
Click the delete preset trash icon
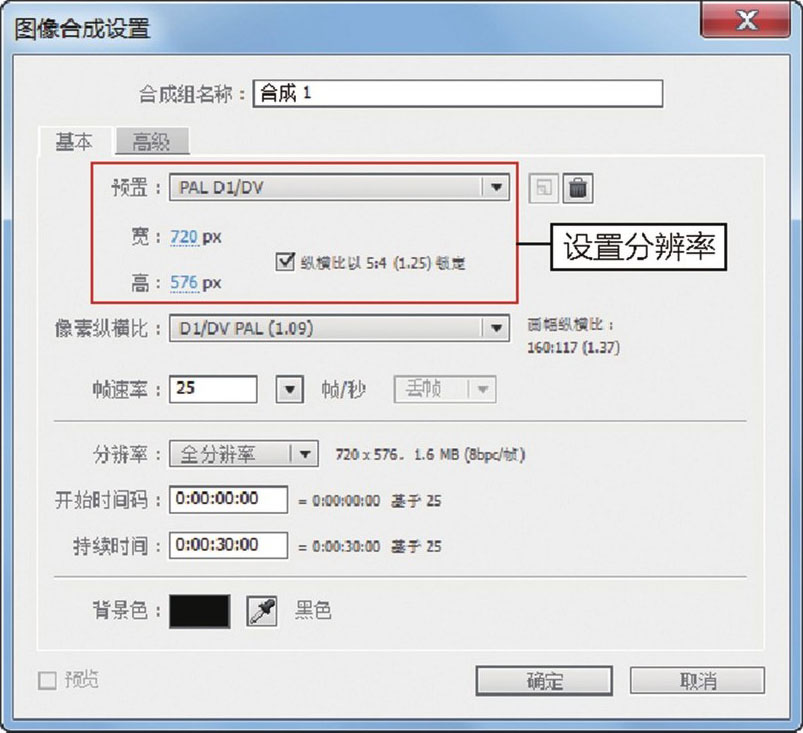(x=578, y=188)
